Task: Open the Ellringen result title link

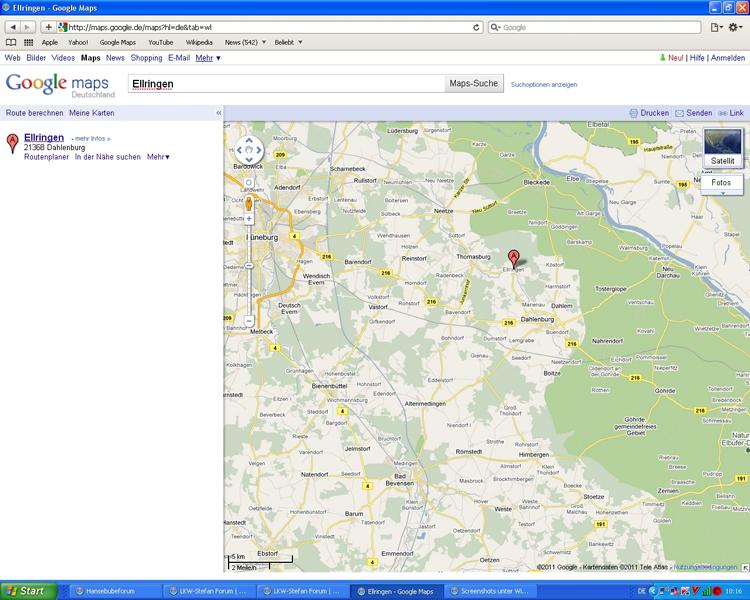Action: [x=44, y=137]
